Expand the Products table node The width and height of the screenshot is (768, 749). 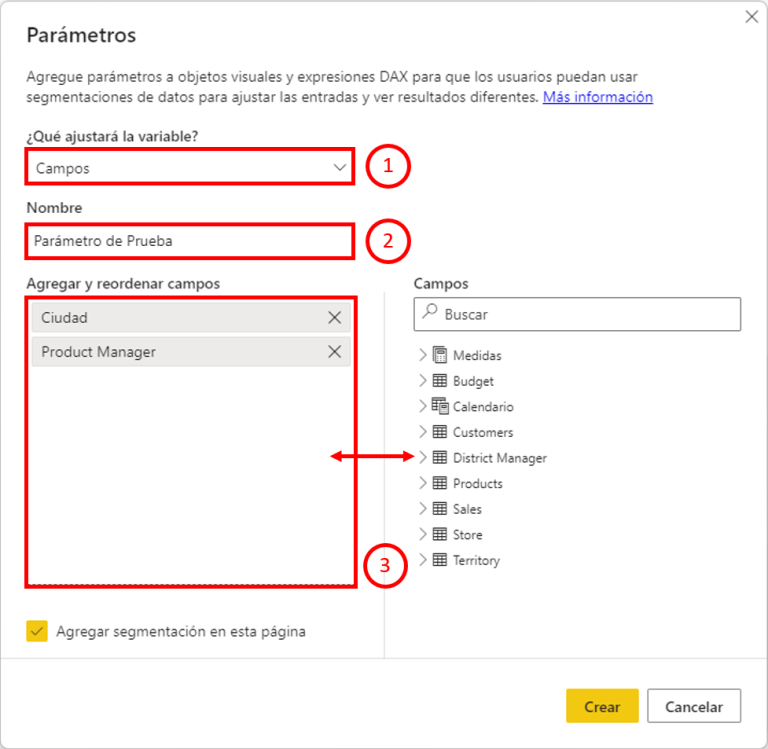423,483
